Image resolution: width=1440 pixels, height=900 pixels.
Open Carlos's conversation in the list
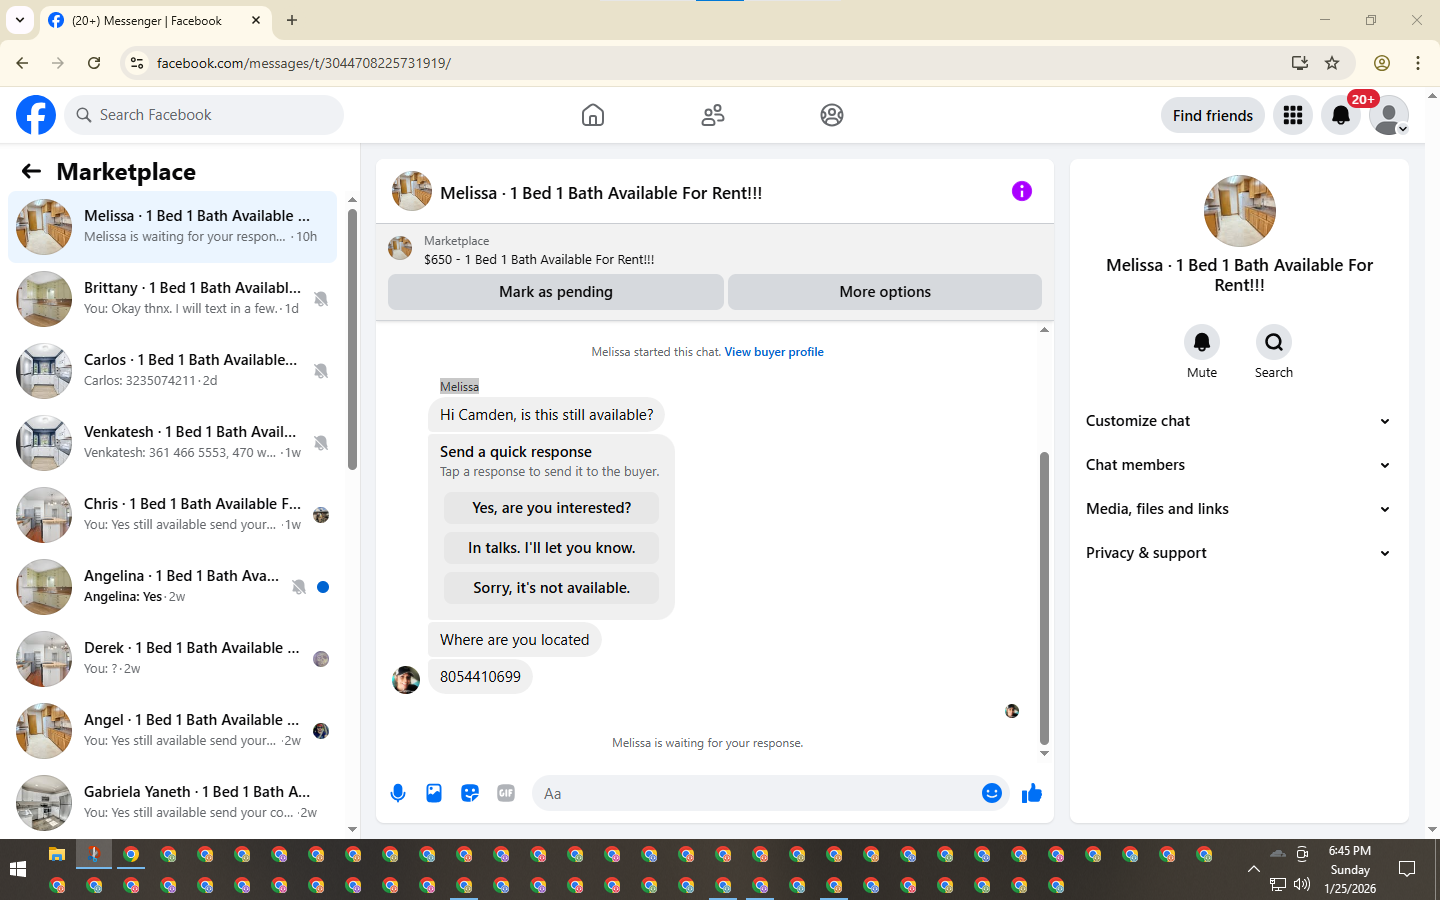pos(172,371)
